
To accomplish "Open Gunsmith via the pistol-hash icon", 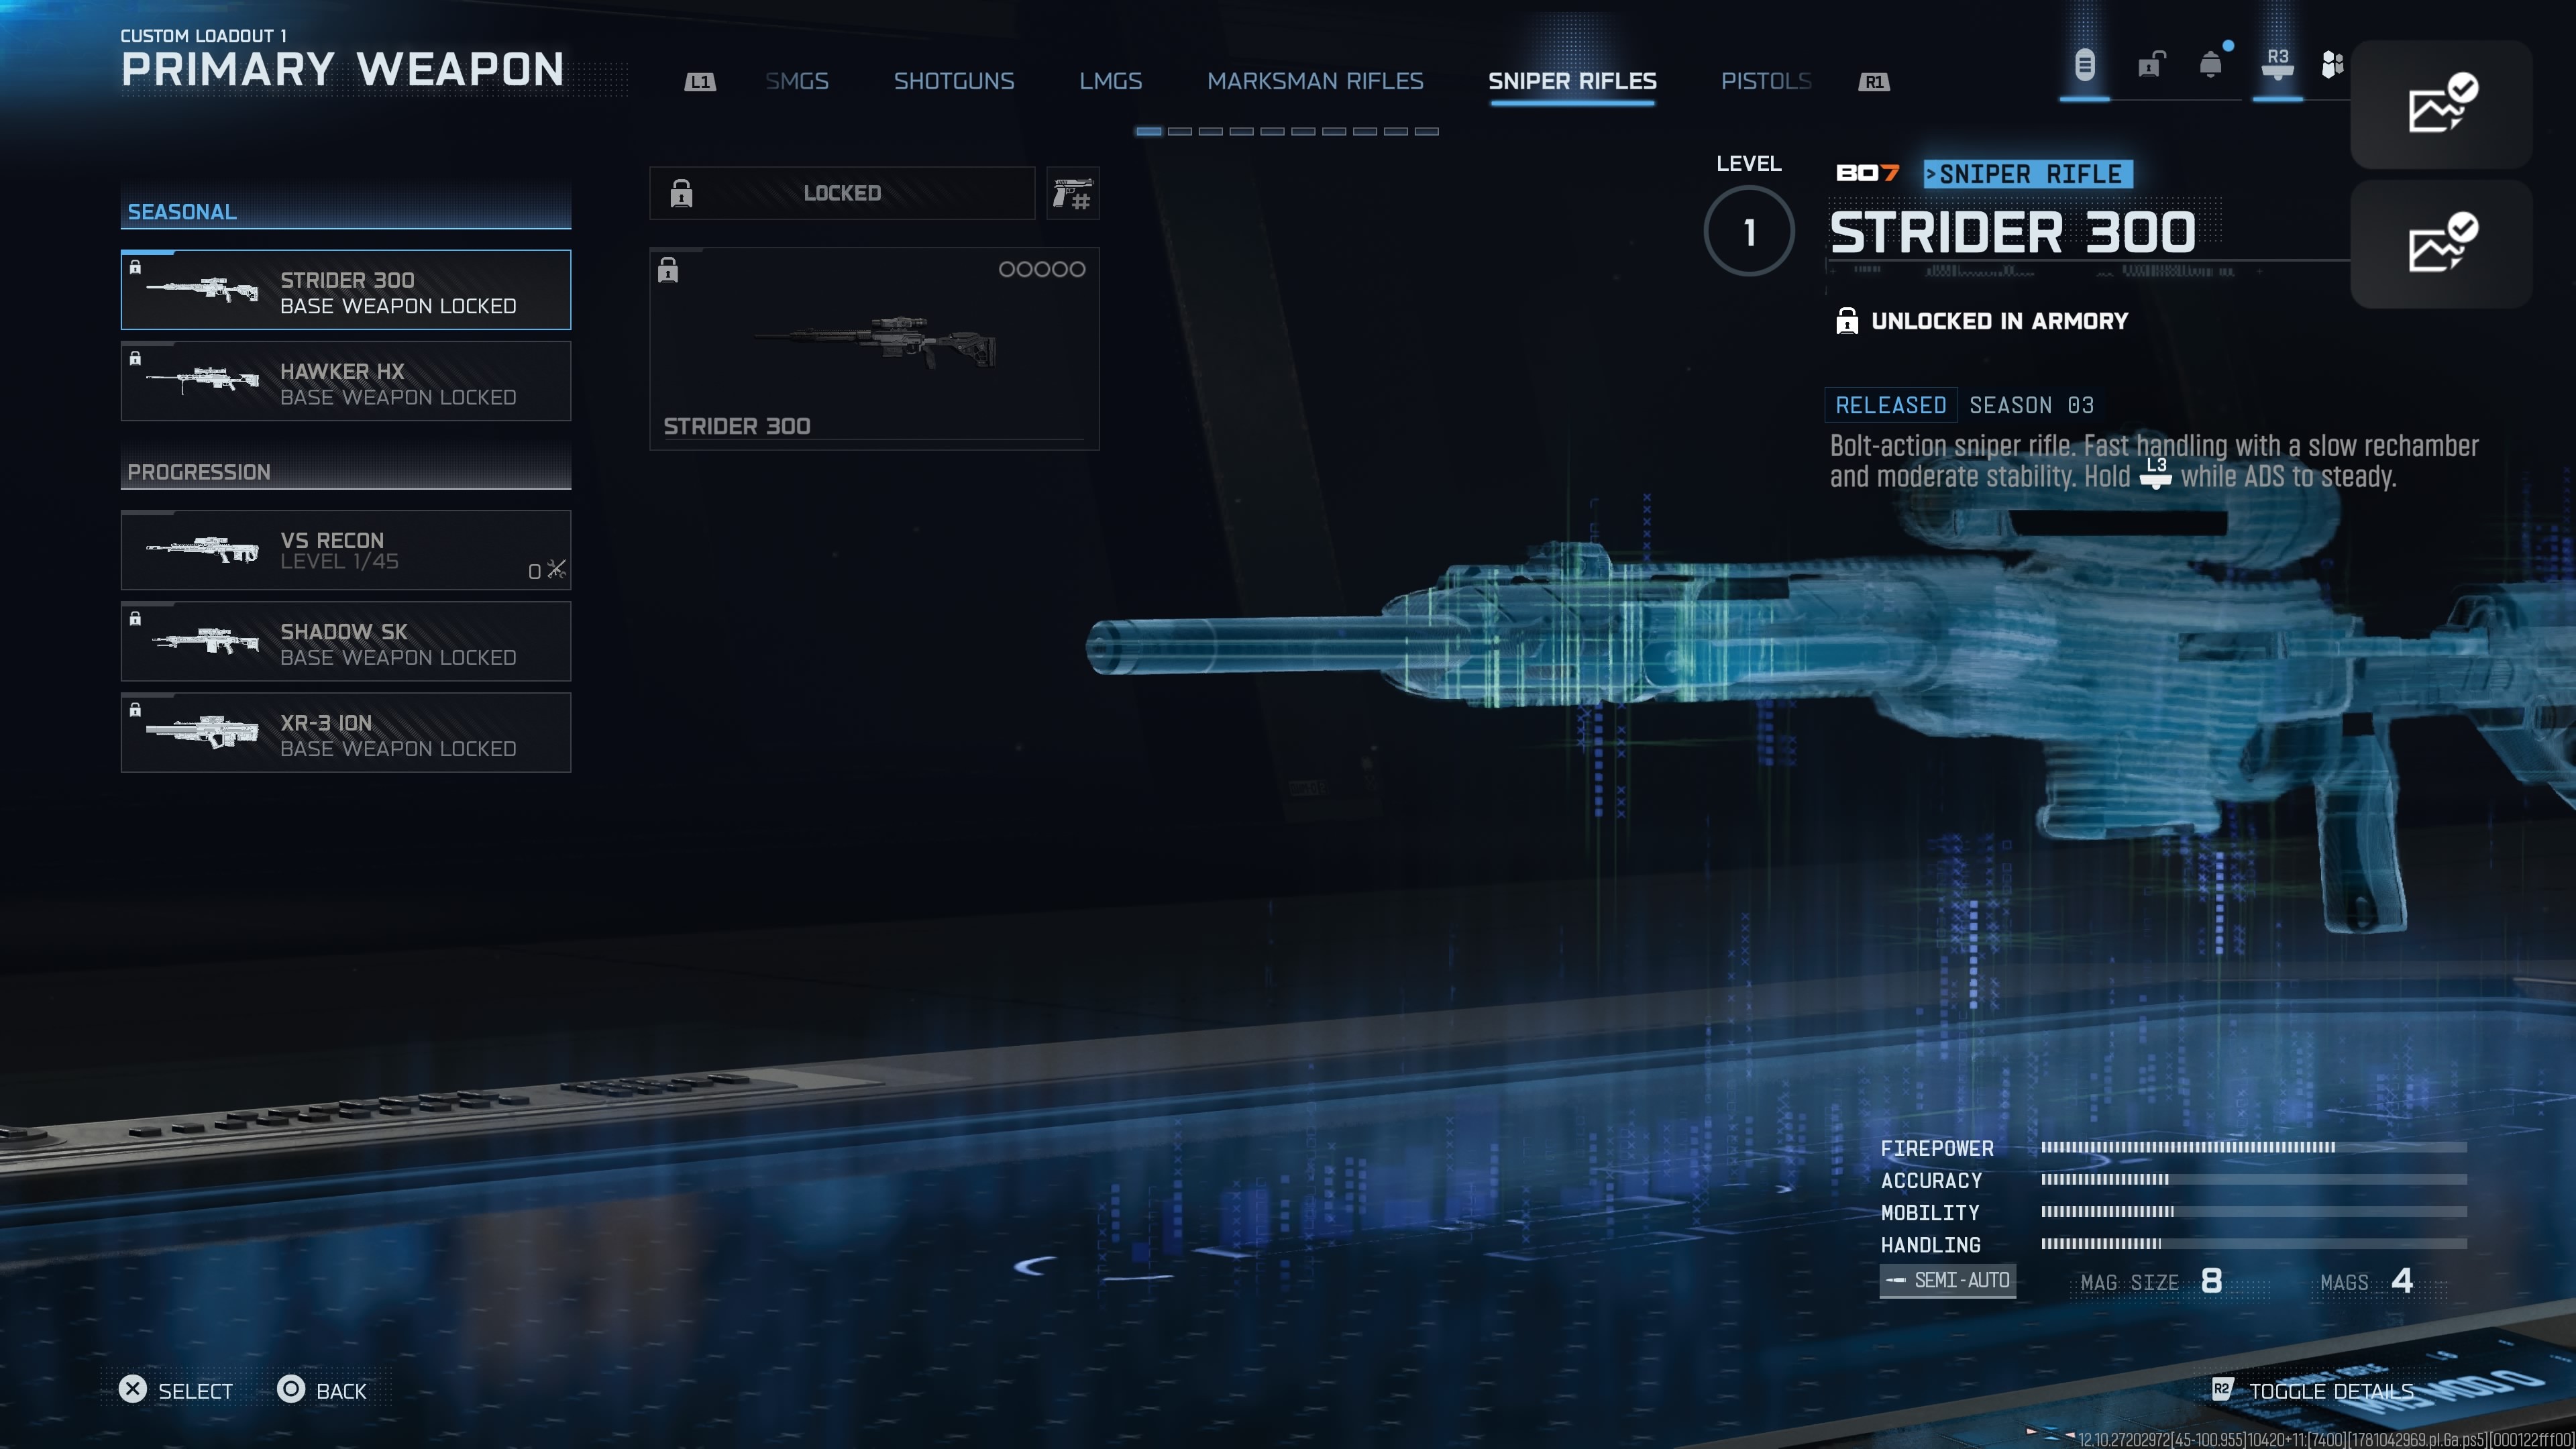I will pyautogui.click(x=1073, y=193).
